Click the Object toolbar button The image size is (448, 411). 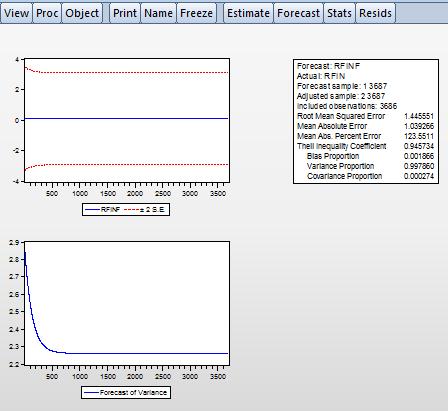[x=82, y=13]
